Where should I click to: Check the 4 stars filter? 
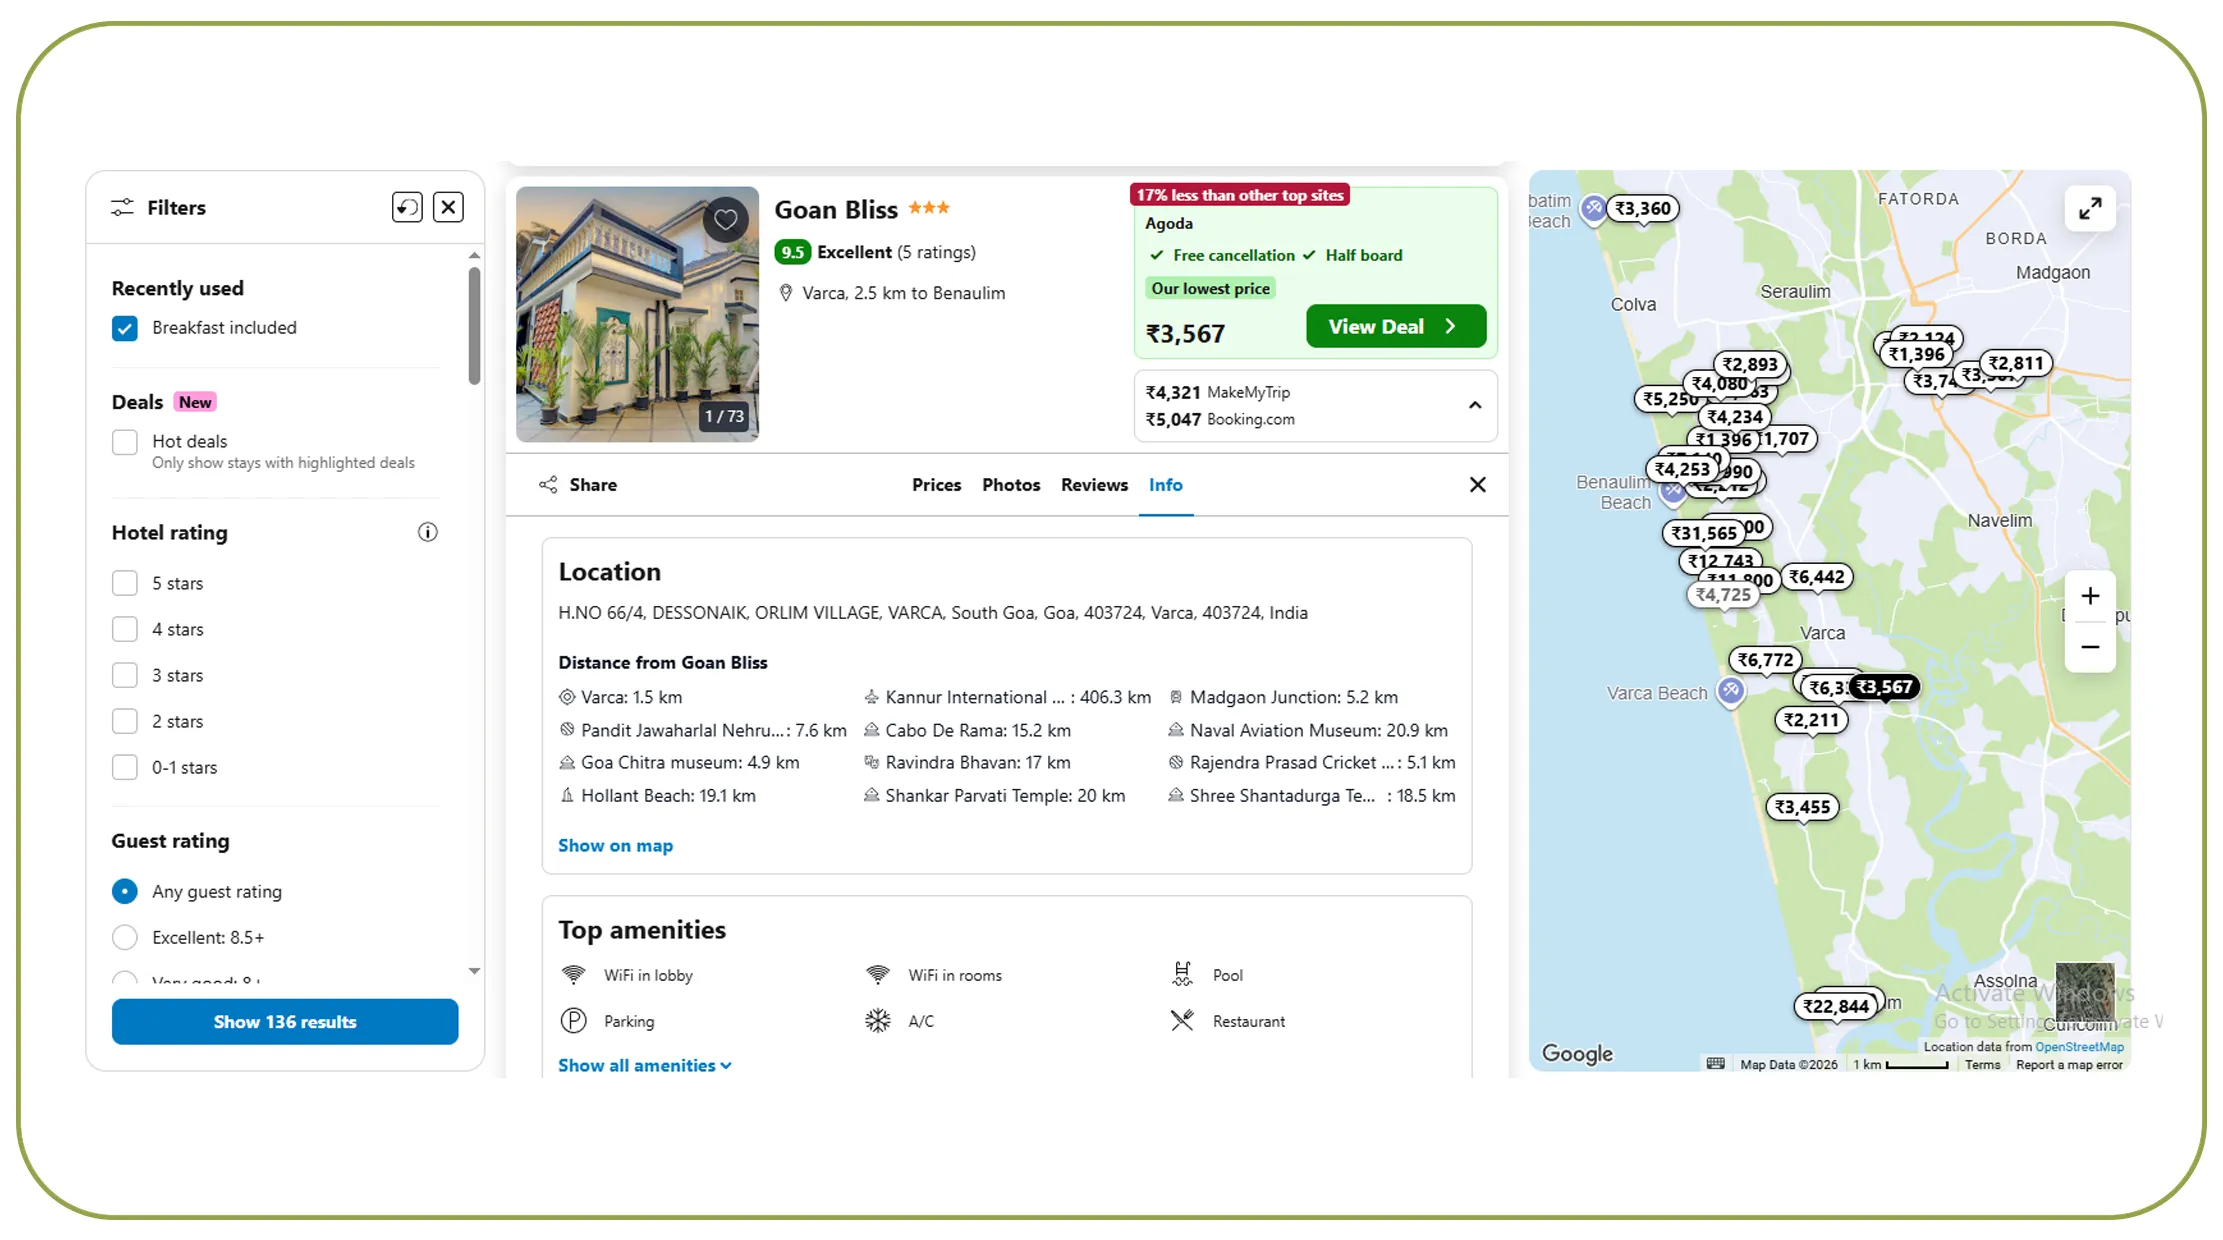pyautogui.click(x=125, y=629)
